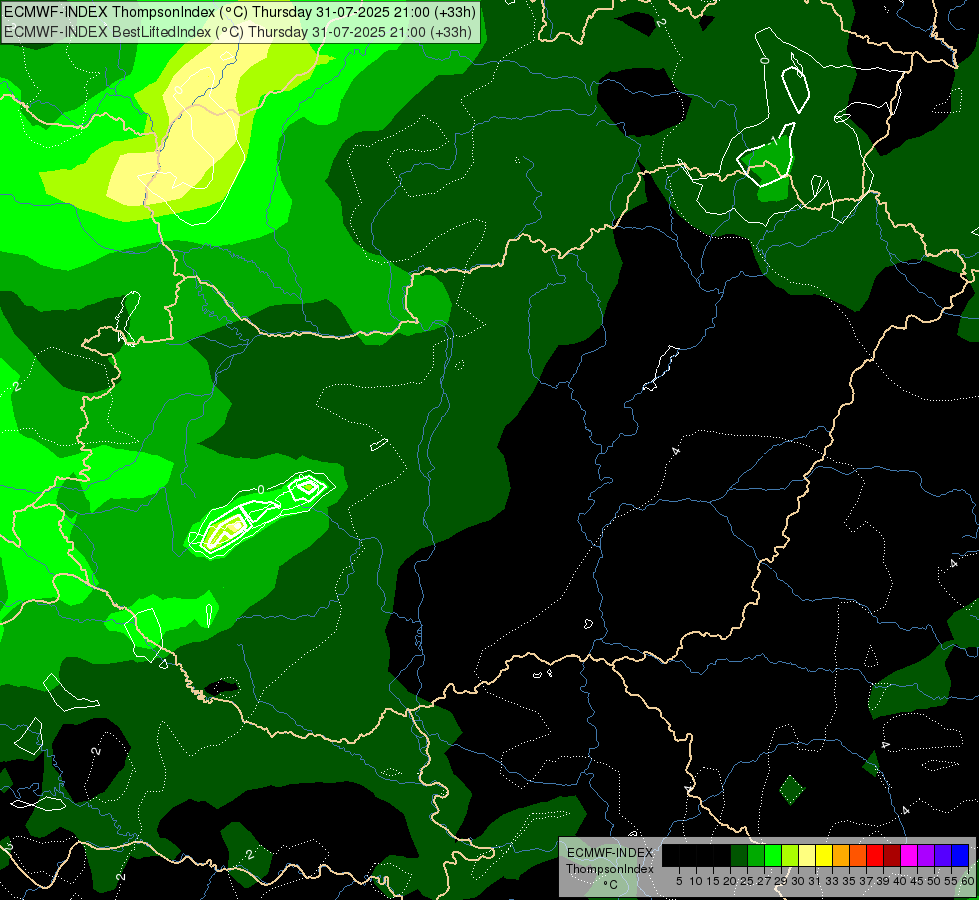Click the legend label 'ECMWF-INDEX'
The image size is (979, 900).
(x=610, y=853)
